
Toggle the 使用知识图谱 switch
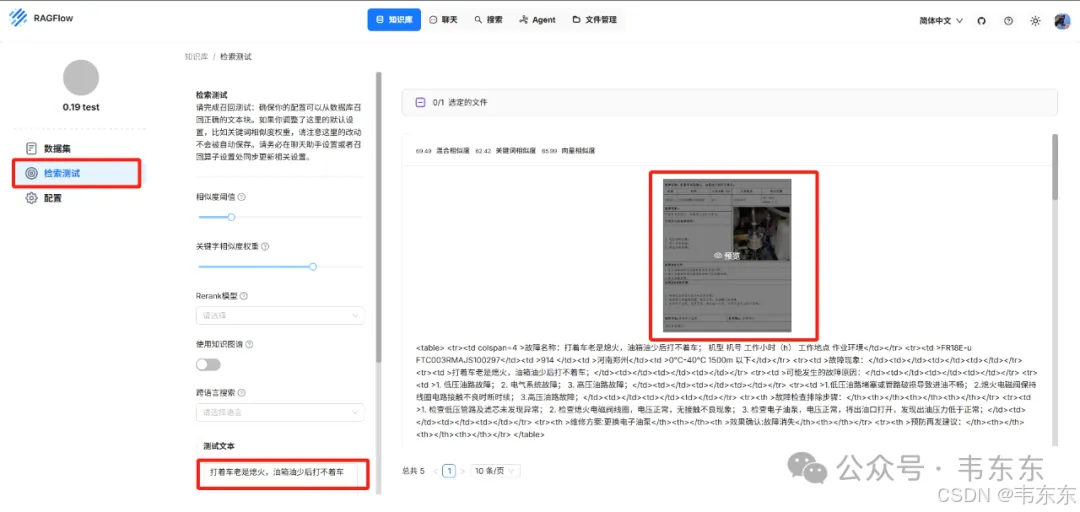coord(208,365)
